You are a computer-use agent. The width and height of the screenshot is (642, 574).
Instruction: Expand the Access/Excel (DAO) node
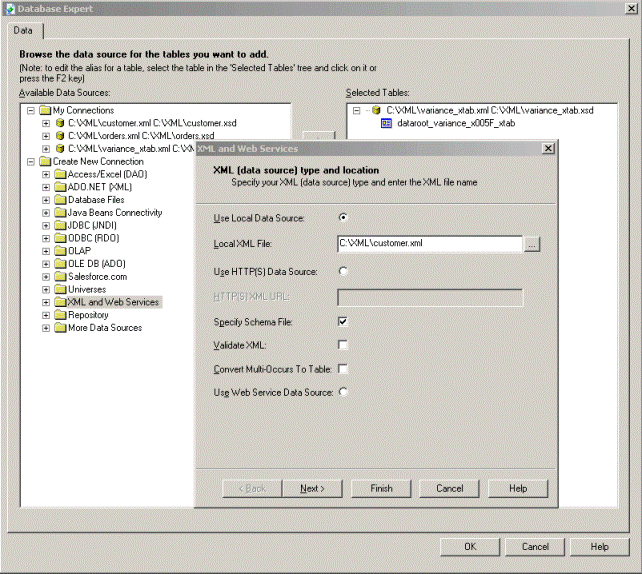click(46, 174)
